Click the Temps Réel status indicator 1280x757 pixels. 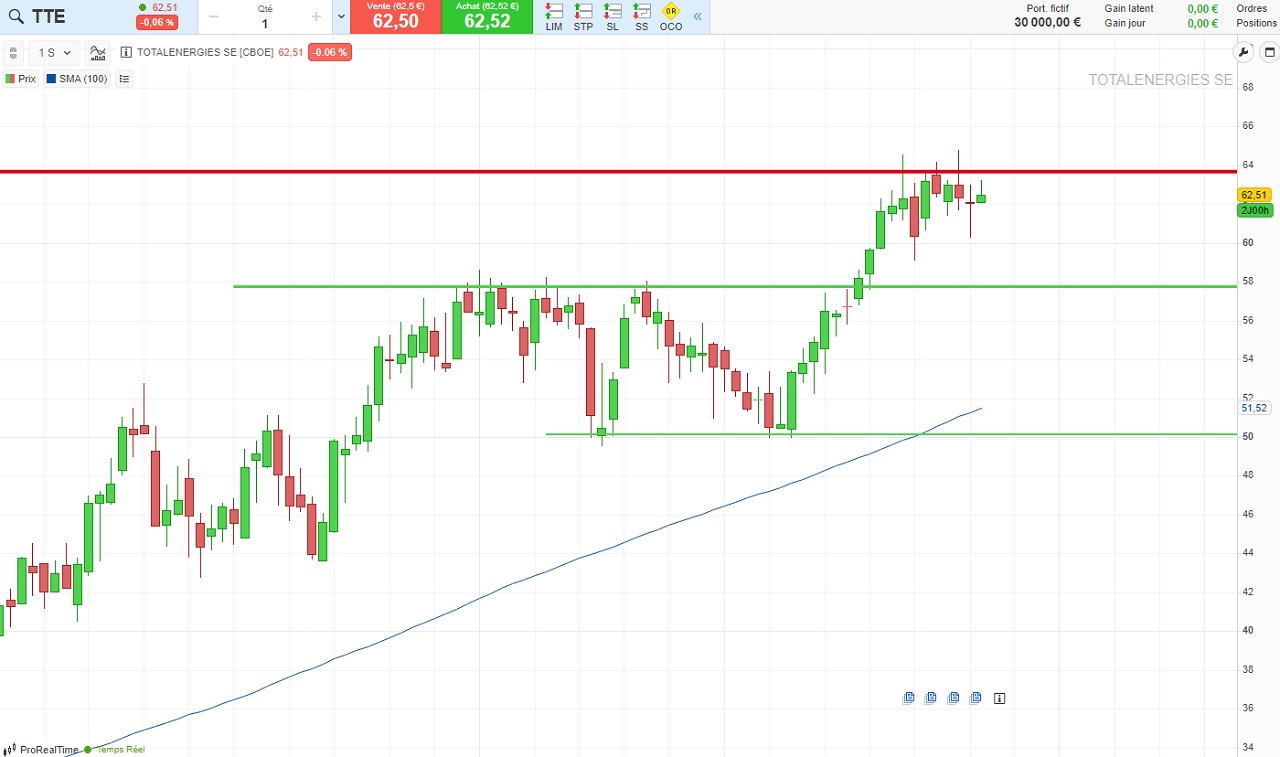(115, 749)
